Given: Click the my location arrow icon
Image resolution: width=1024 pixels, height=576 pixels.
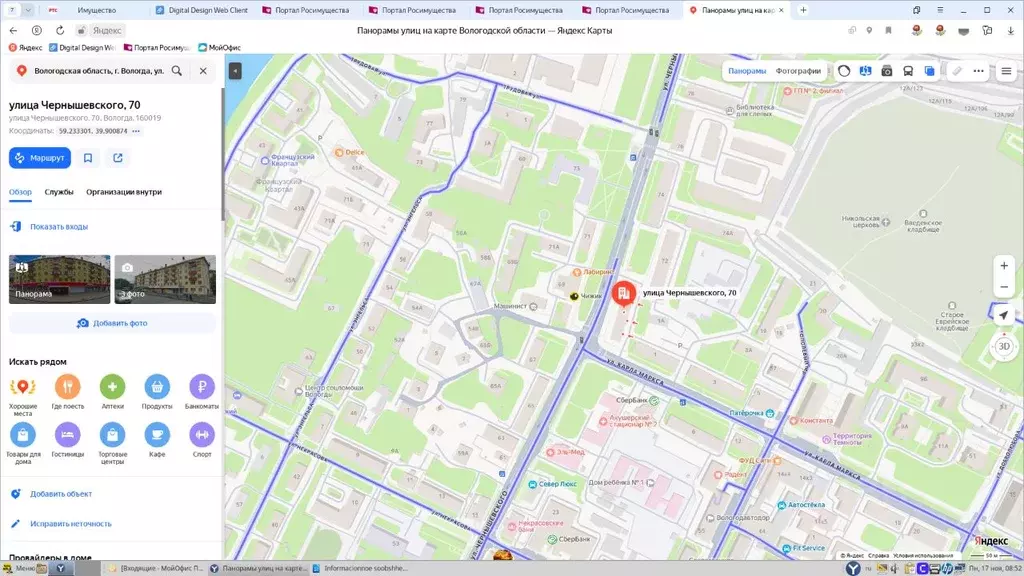Looking at the screenshot, I should click(1004, 315).
